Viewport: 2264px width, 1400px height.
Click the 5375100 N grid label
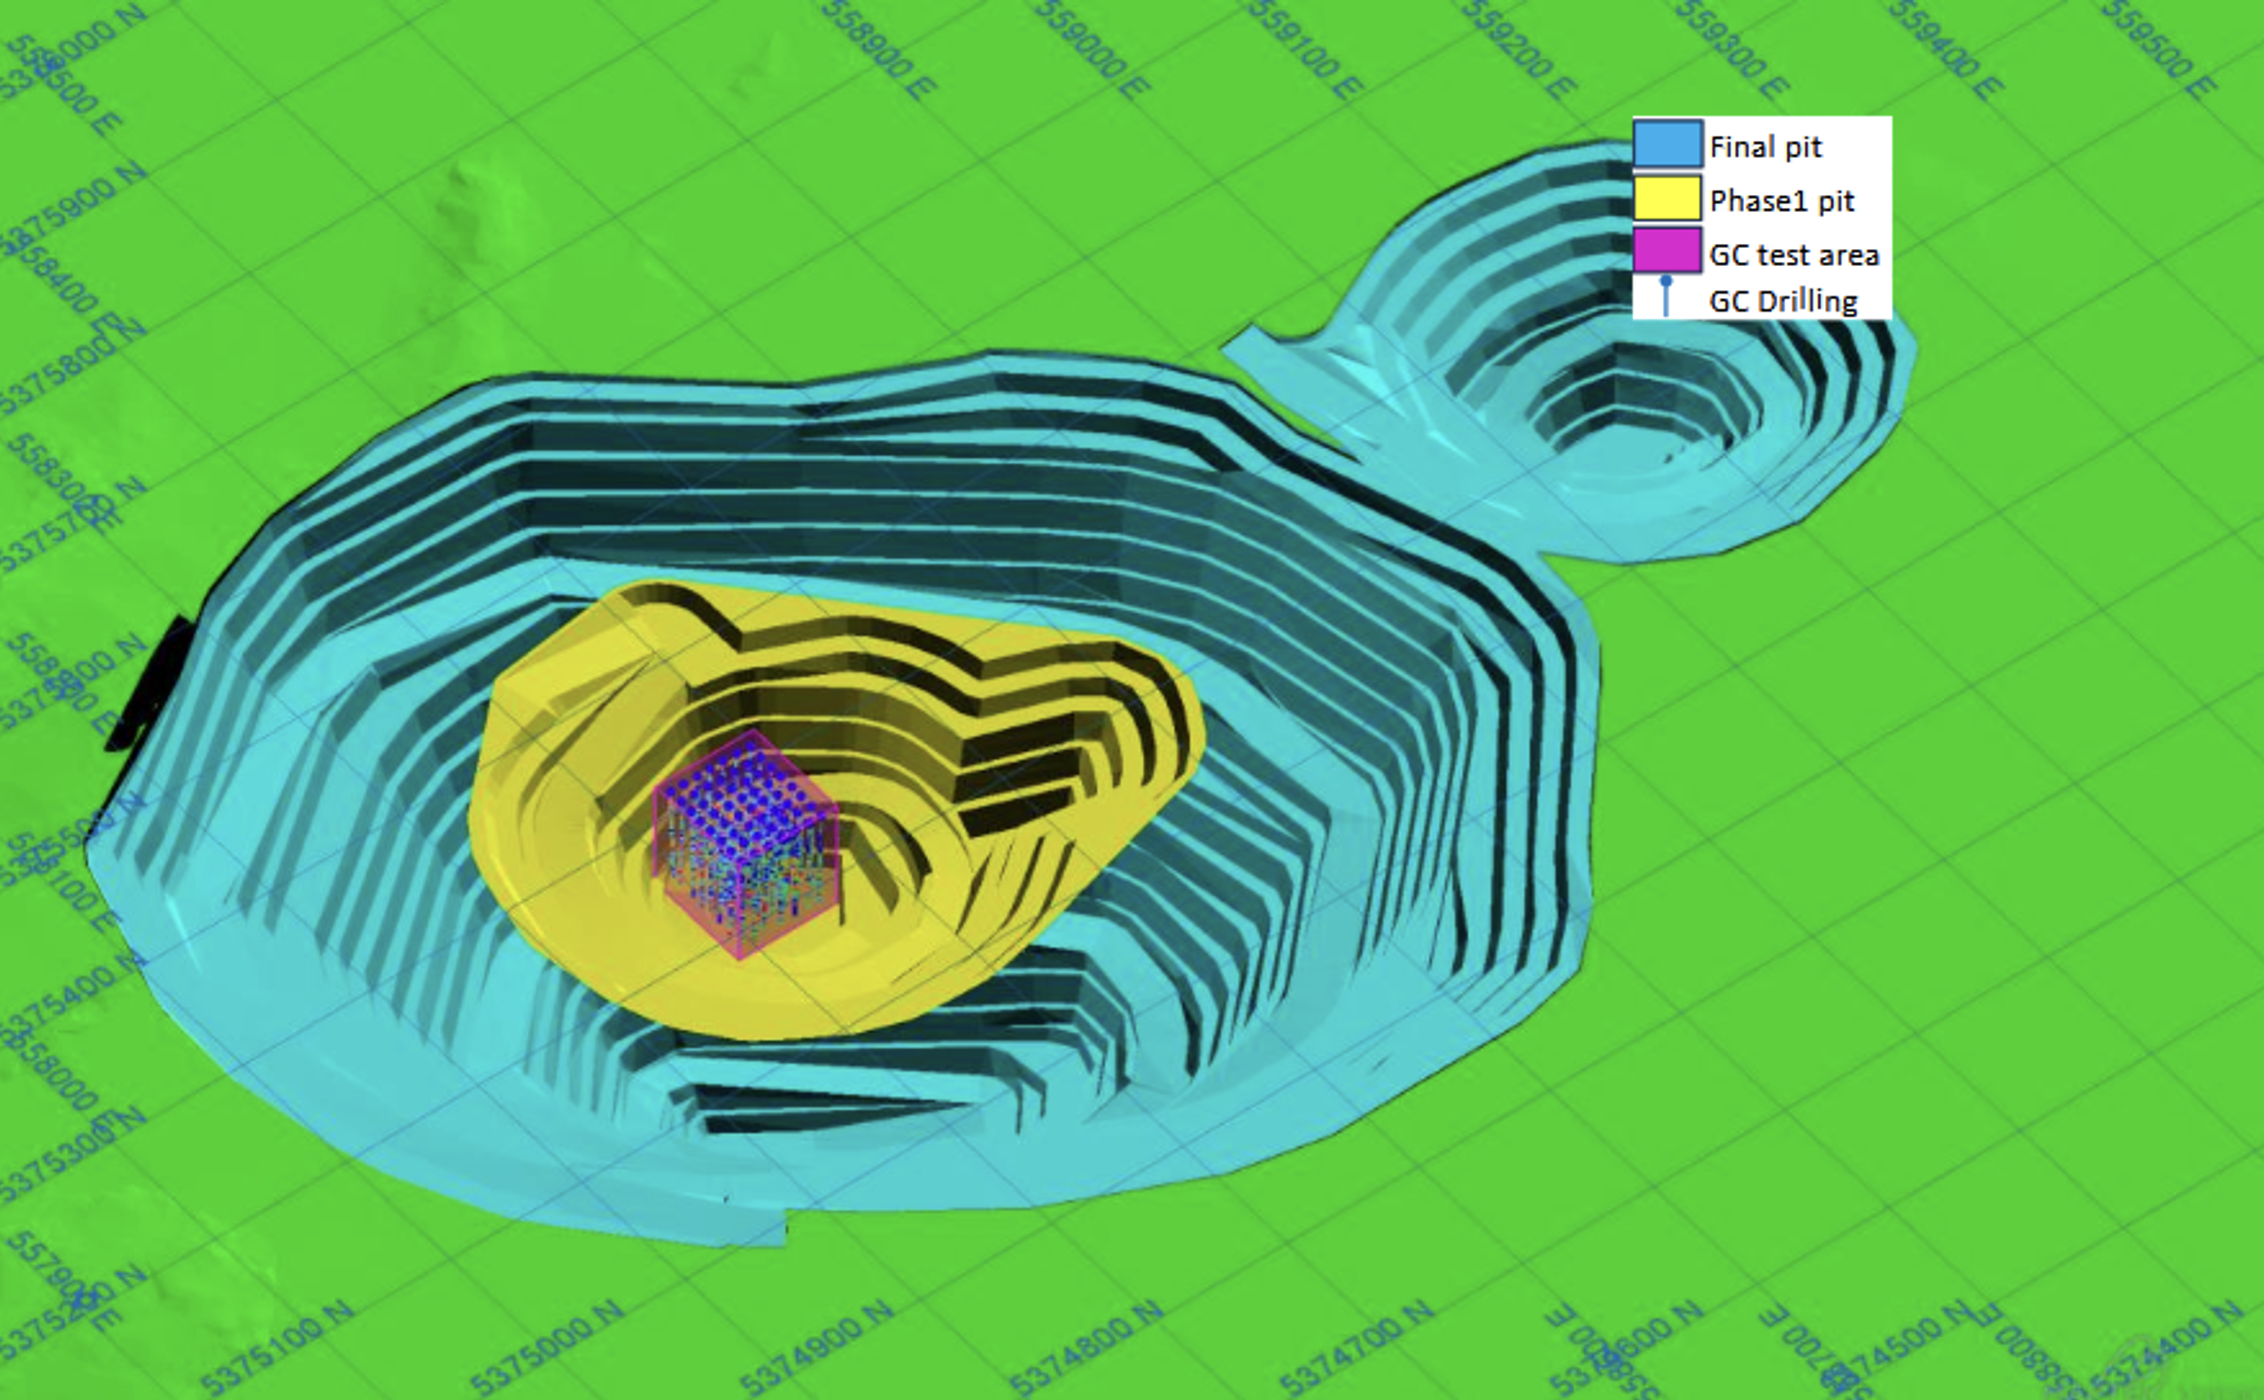click(x=275, y=1347)
